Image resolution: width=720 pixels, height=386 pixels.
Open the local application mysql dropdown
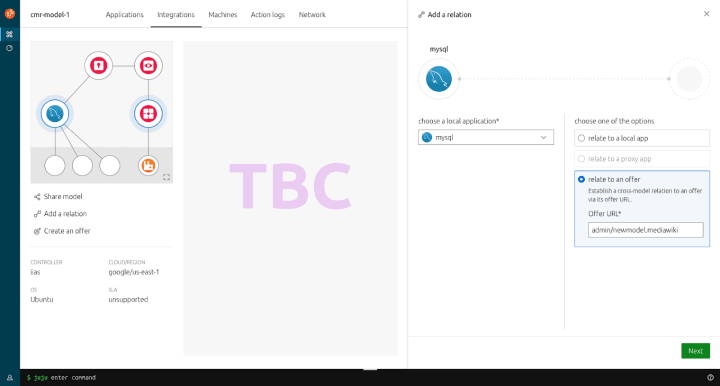point(486,137)
